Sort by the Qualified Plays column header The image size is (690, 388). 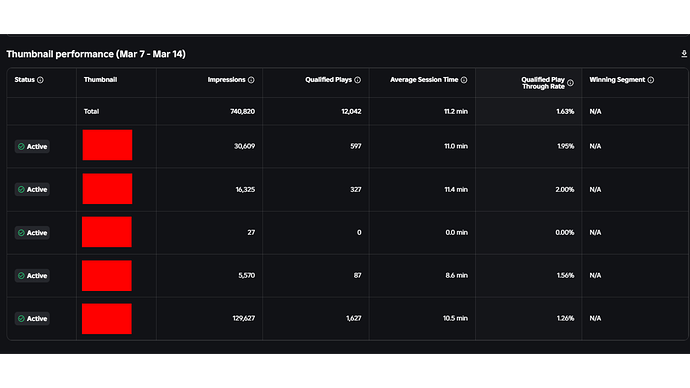click(x=328, y=80)
